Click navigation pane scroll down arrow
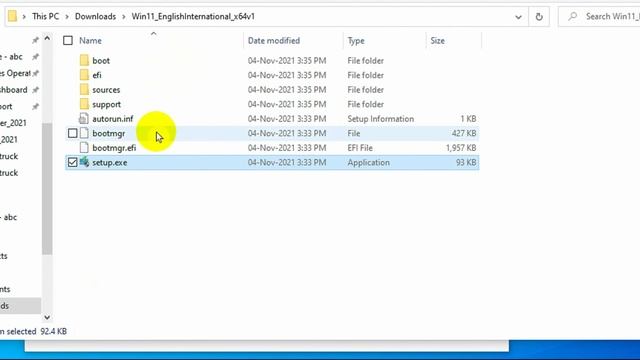The image size is (640, 360). tap(47, 317)
